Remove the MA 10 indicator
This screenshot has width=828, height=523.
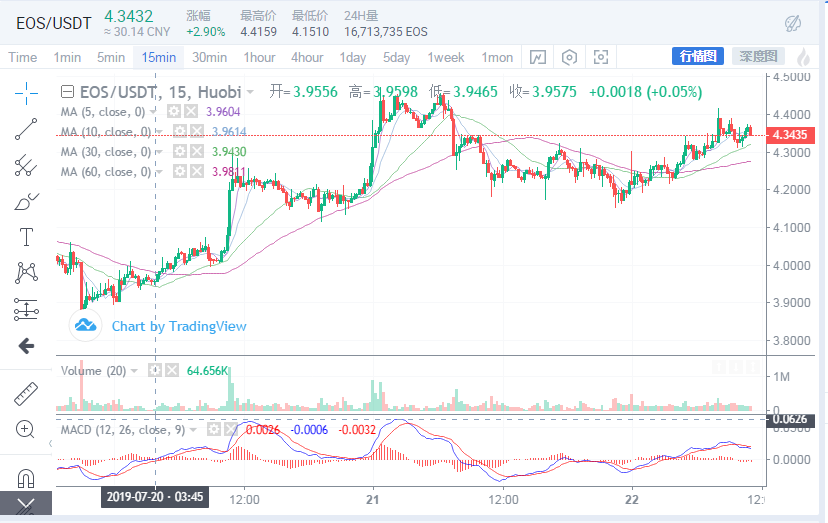[196, 132]
